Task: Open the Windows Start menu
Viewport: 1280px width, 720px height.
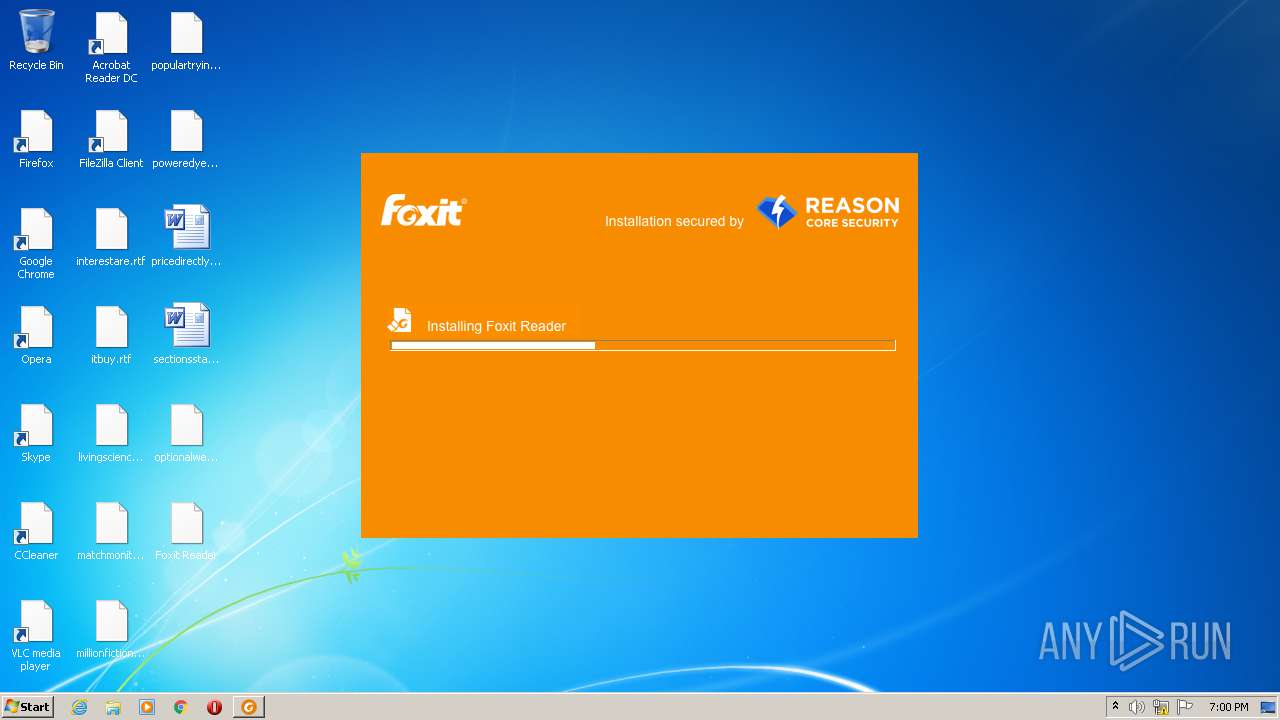Action: point(27,706)
